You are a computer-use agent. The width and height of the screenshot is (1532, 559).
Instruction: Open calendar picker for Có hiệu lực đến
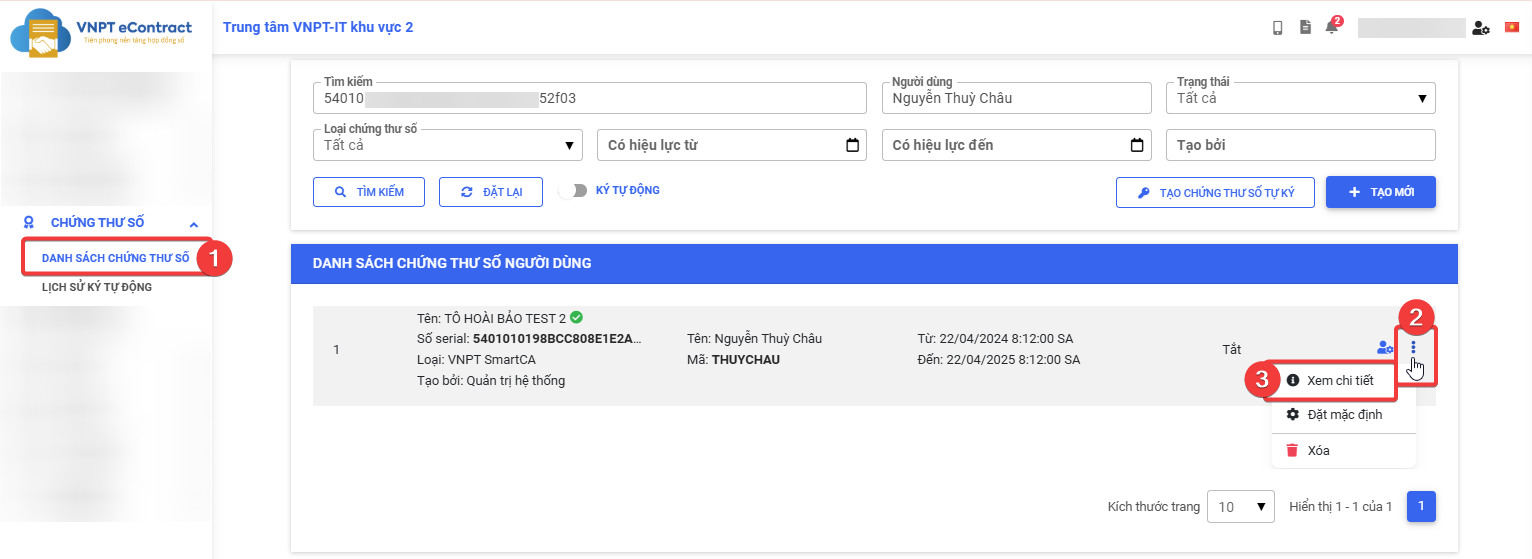(1136, 145)
